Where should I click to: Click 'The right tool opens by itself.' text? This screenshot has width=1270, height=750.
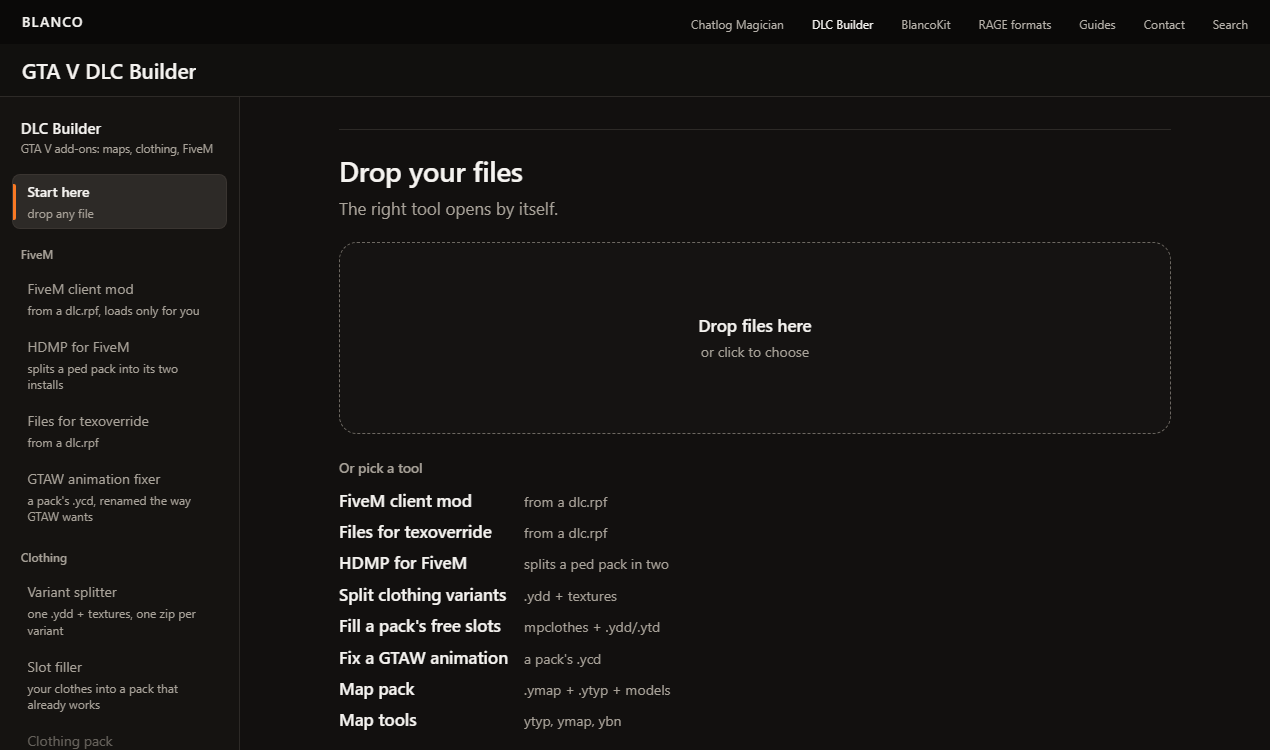point(448,209)
